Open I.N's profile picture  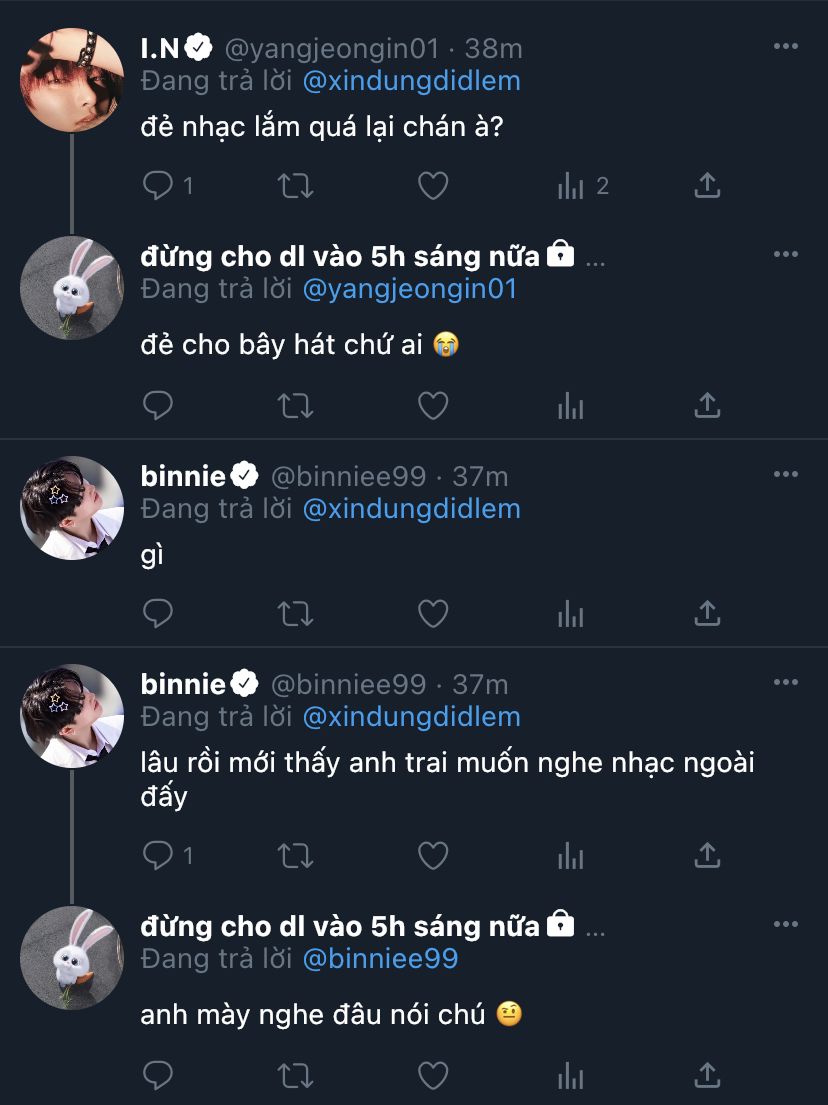[x=72, y=80]
